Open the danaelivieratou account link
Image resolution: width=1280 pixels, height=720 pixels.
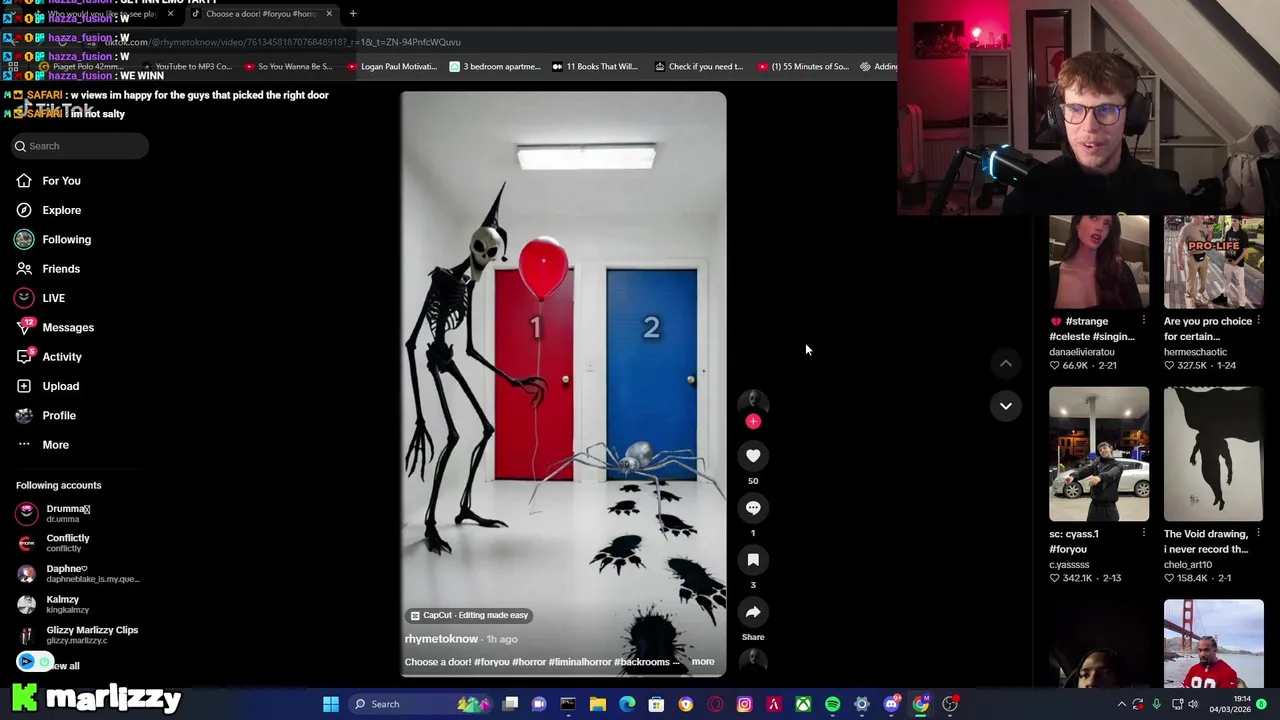pos(1081,352)
